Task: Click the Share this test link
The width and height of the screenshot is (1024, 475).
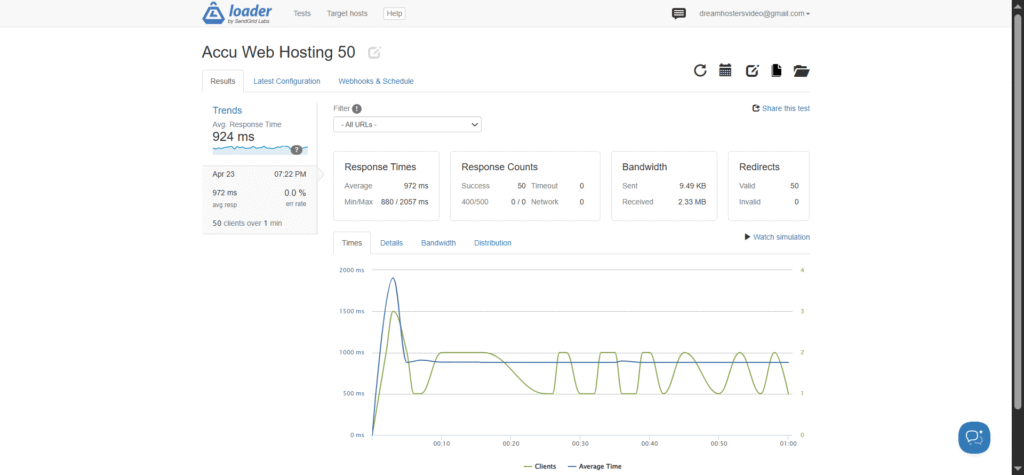Action: coord(781,108)
